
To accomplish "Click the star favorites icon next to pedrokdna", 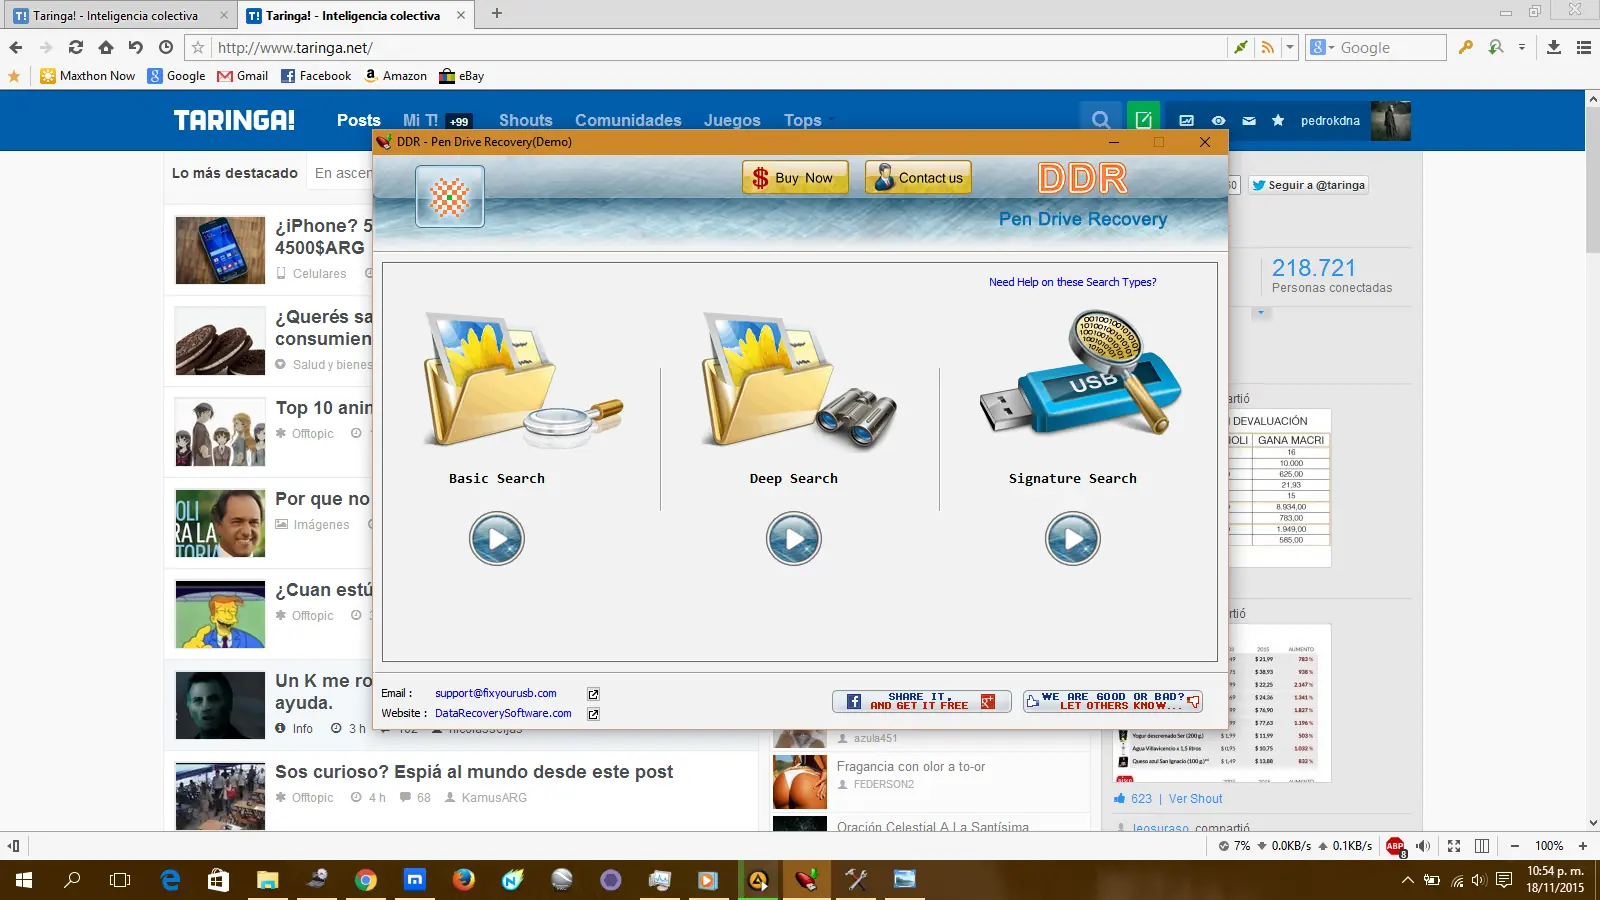I will 1278,121.
